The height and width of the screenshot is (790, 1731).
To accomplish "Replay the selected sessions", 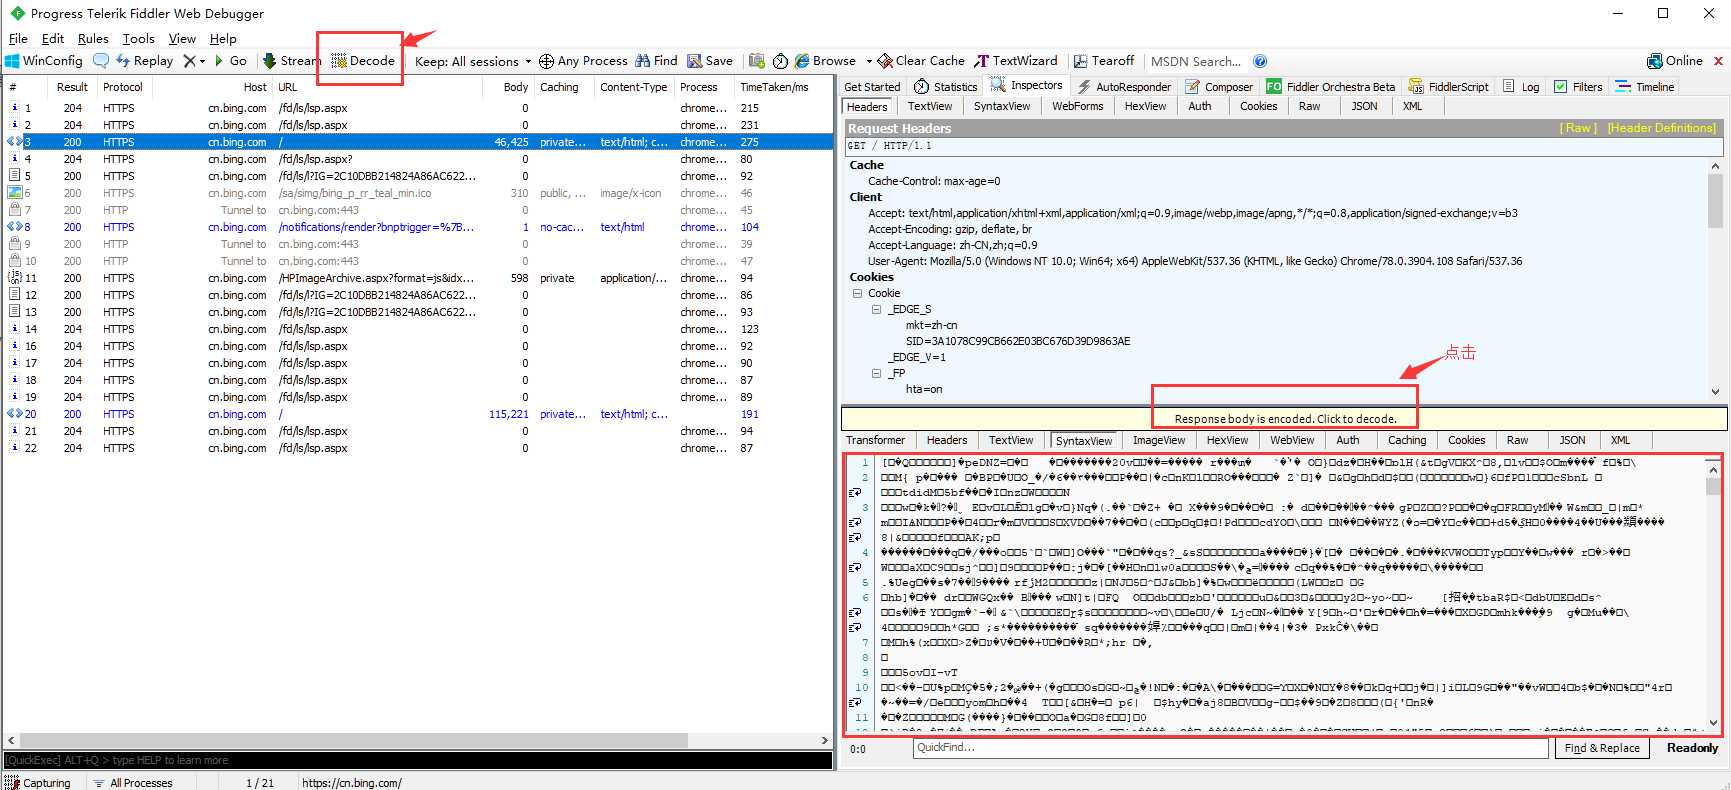I will 145,61.
